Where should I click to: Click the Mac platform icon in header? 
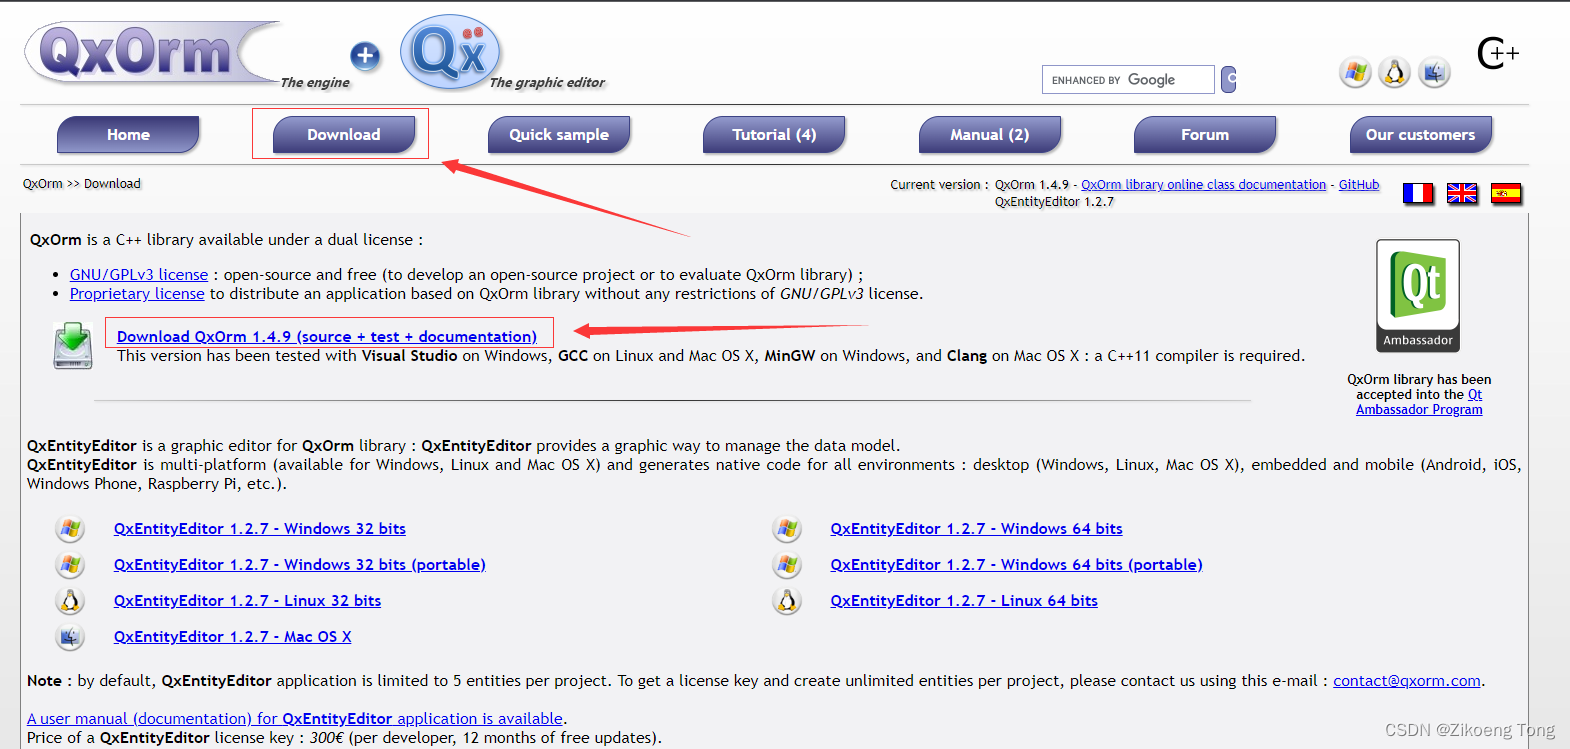[1434, 72]
